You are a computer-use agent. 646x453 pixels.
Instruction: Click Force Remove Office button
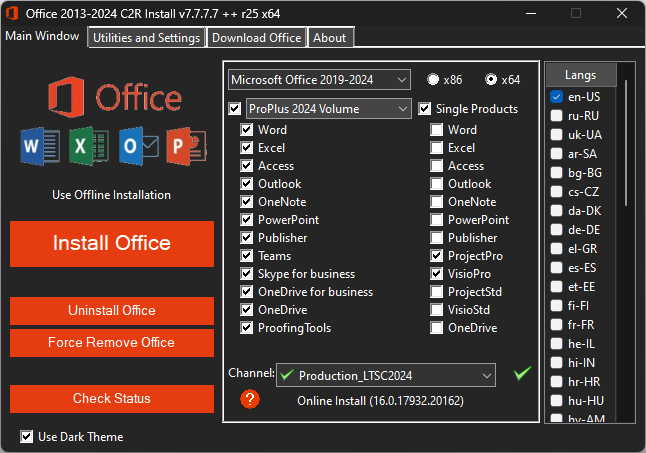pyautogui.click(x=112, y=343)
